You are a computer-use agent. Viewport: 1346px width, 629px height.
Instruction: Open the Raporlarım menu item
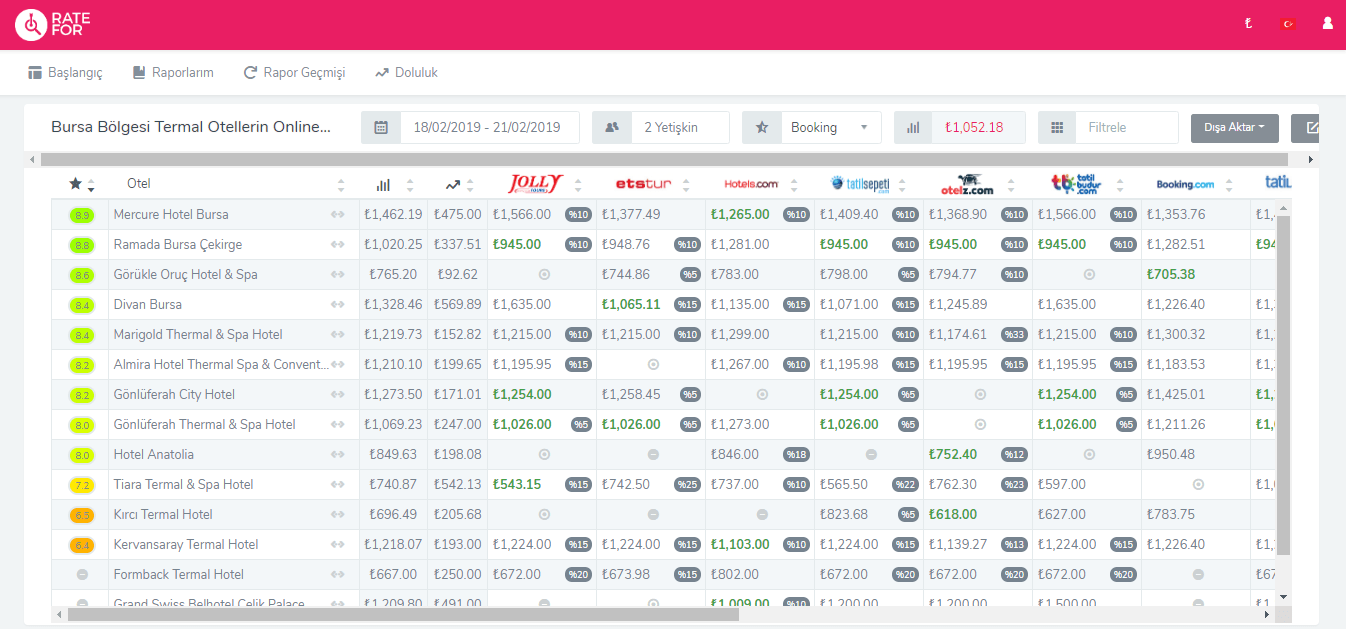(172, 73)
